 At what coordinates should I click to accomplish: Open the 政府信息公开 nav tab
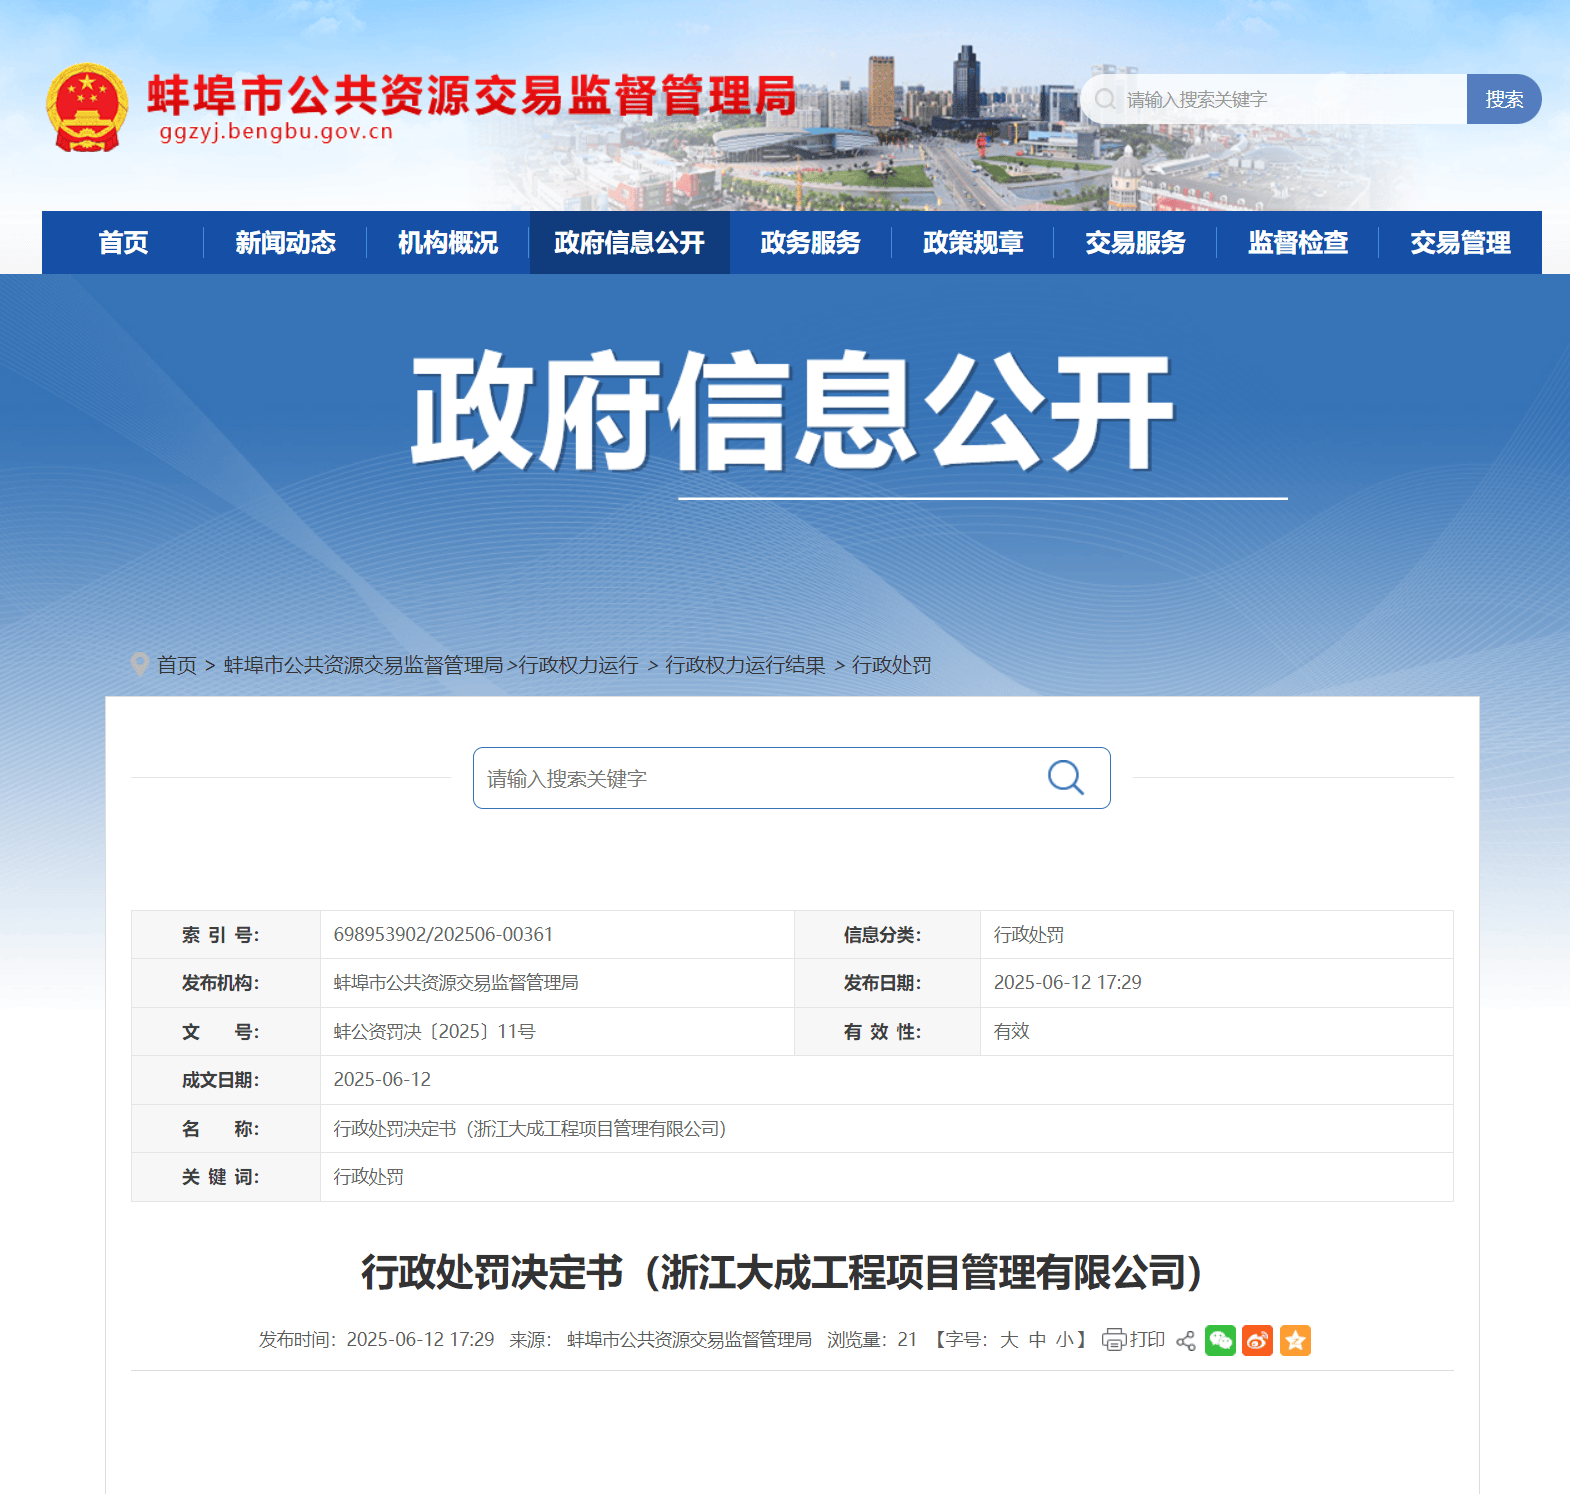[629, 243]
